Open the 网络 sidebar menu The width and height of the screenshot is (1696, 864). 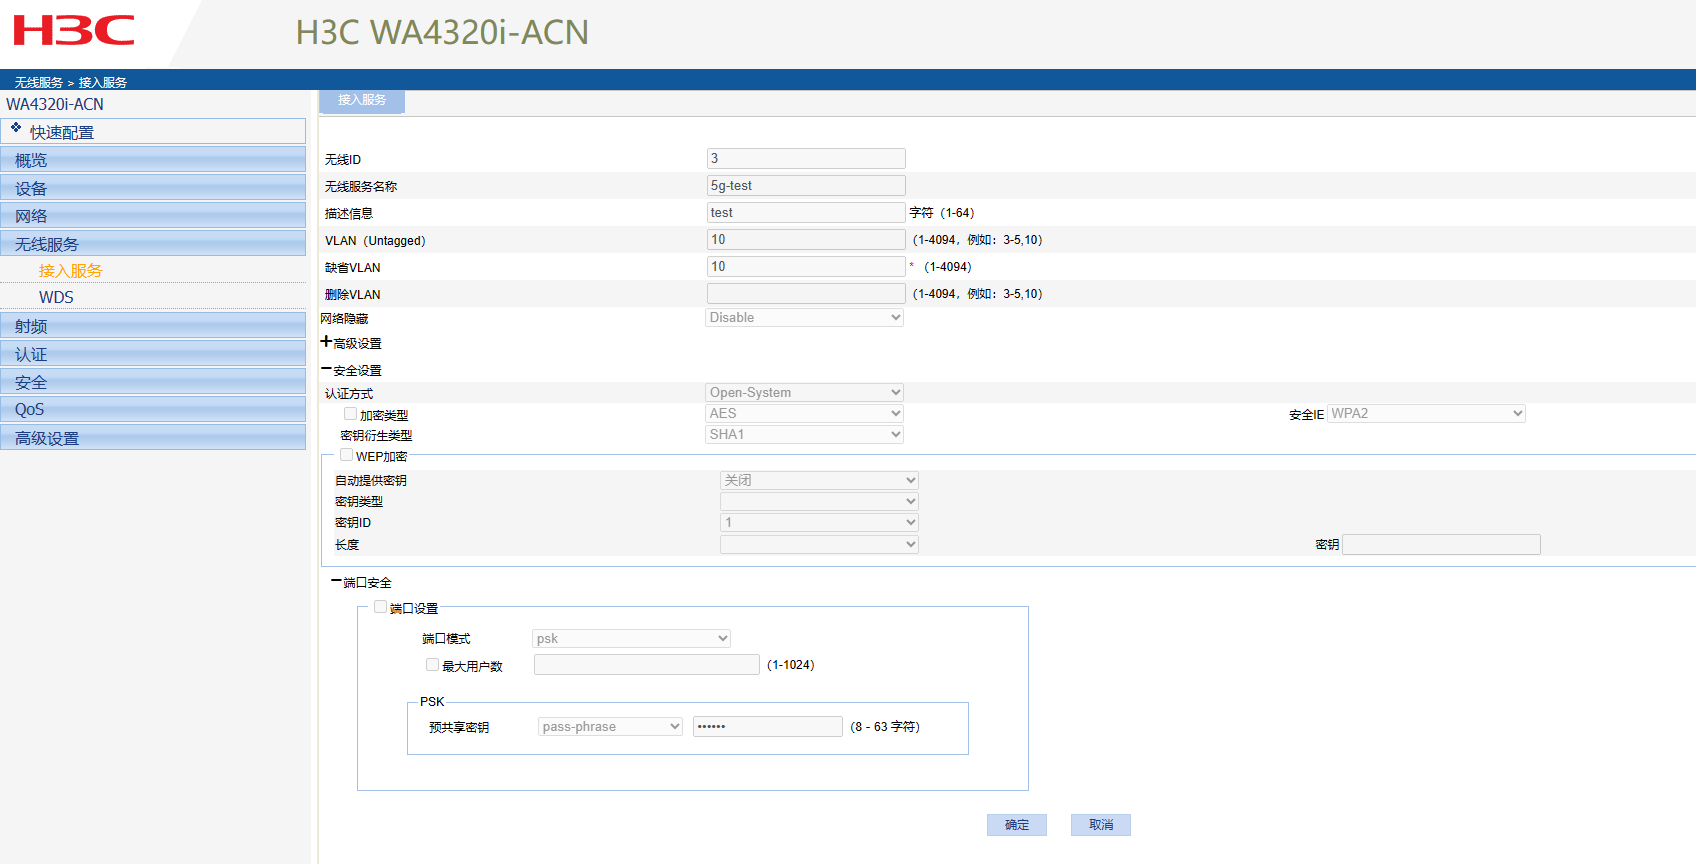(x=153, y=216)
